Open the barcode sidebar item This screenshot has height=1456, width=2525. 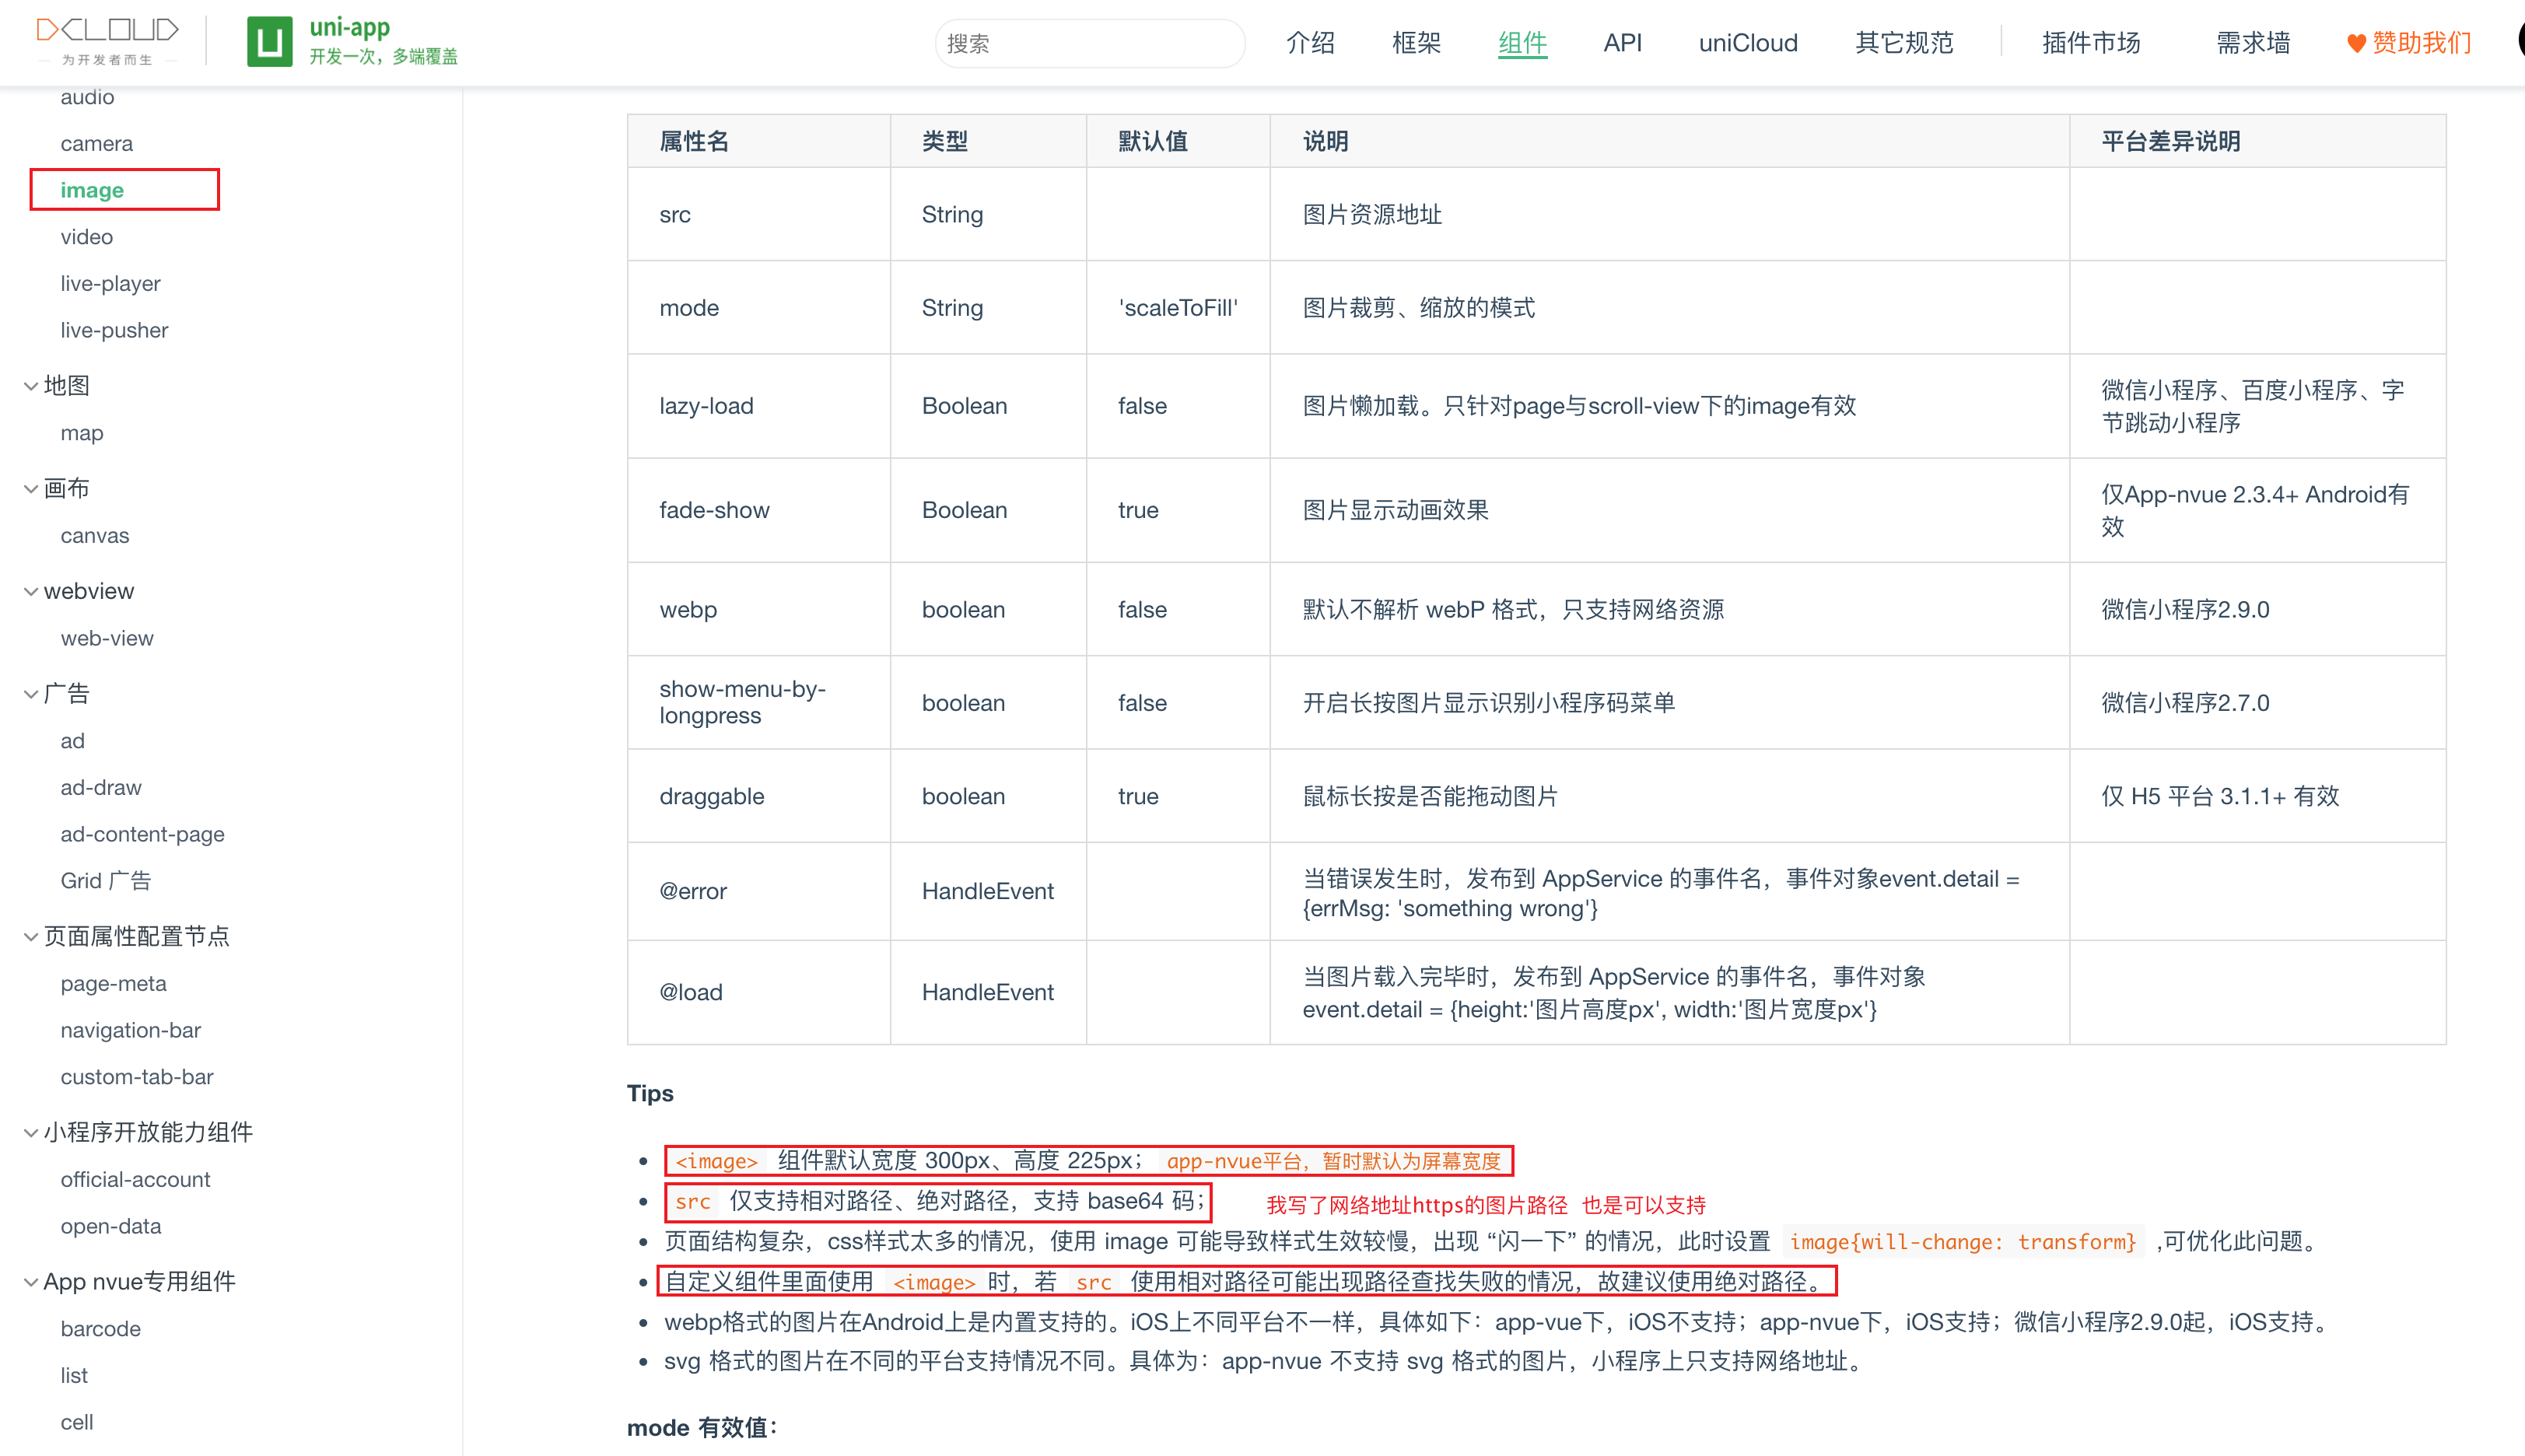[100, 1329]
